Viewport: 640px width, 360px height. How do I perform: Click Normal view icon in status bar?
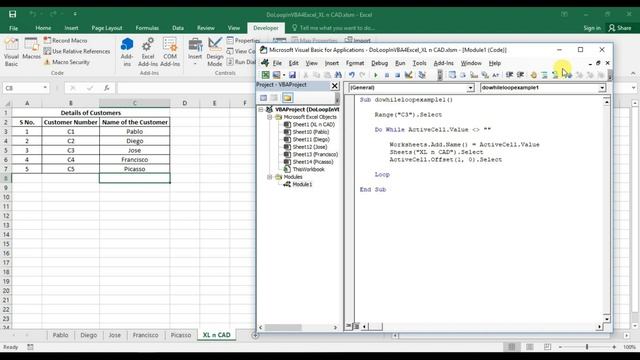click(511, 347)
